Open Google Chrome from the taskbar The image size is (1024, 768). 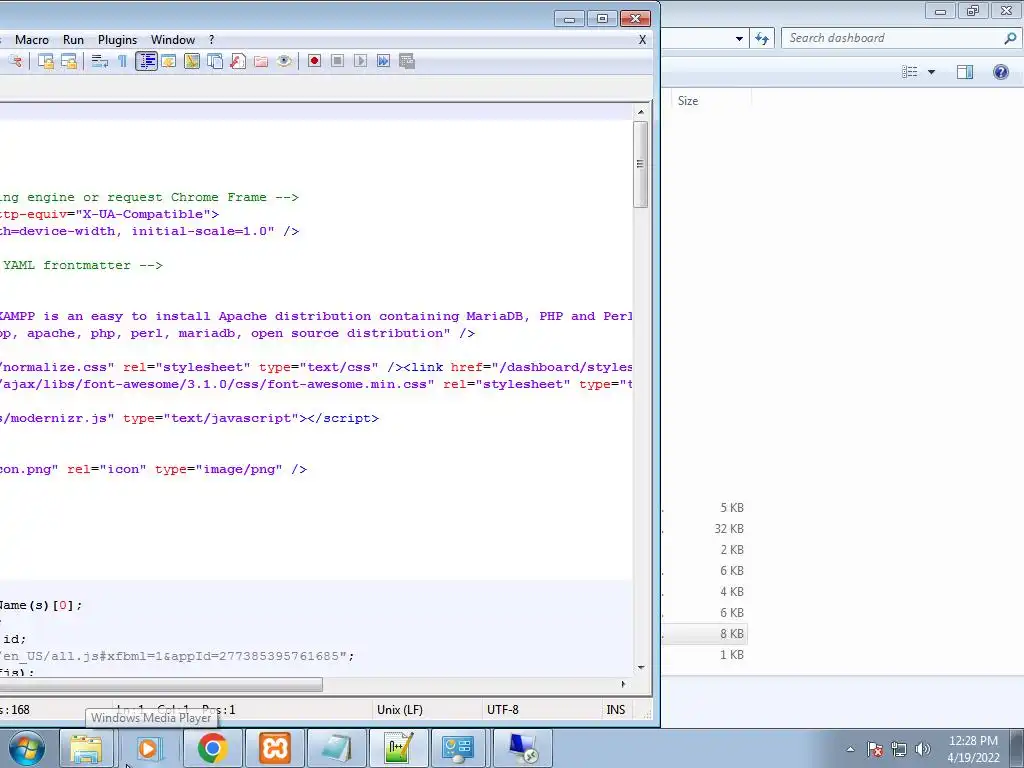pos(212,748)
